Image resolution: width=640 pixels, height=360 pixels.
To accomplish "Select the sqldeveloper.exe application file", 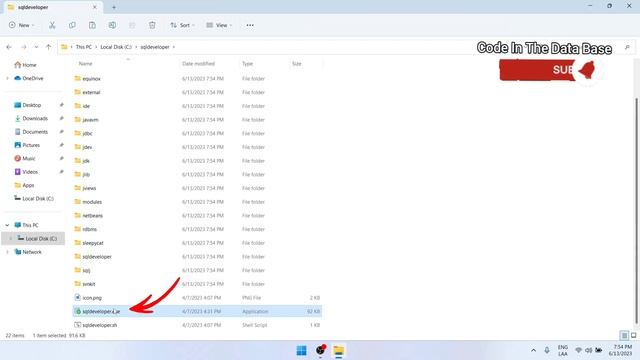I will pos(198,311).
